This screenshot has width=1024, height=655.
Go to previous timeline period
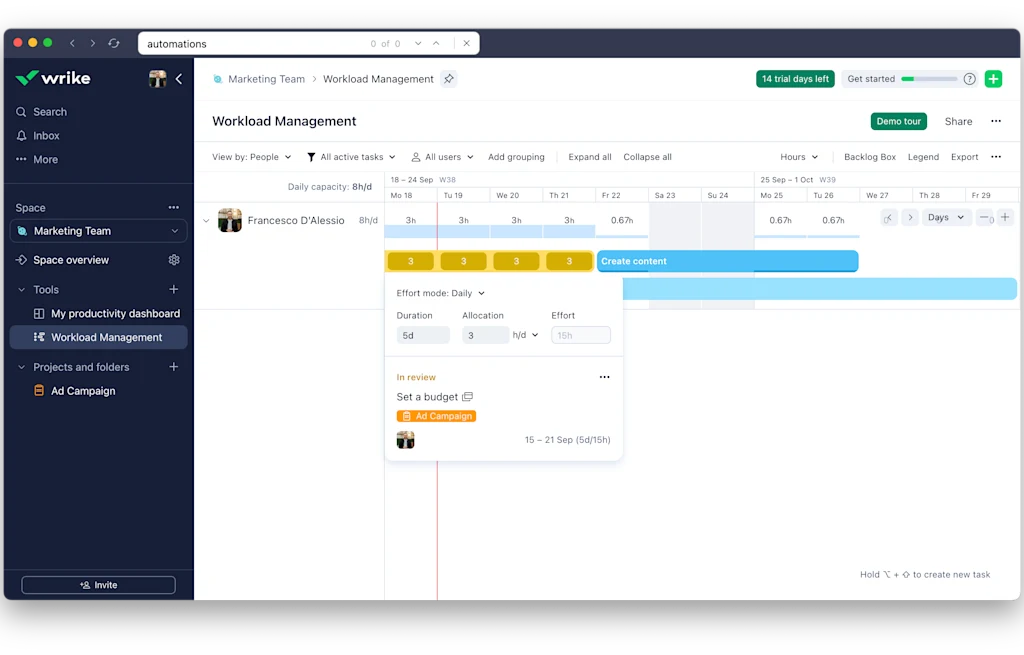coord(889,218)
